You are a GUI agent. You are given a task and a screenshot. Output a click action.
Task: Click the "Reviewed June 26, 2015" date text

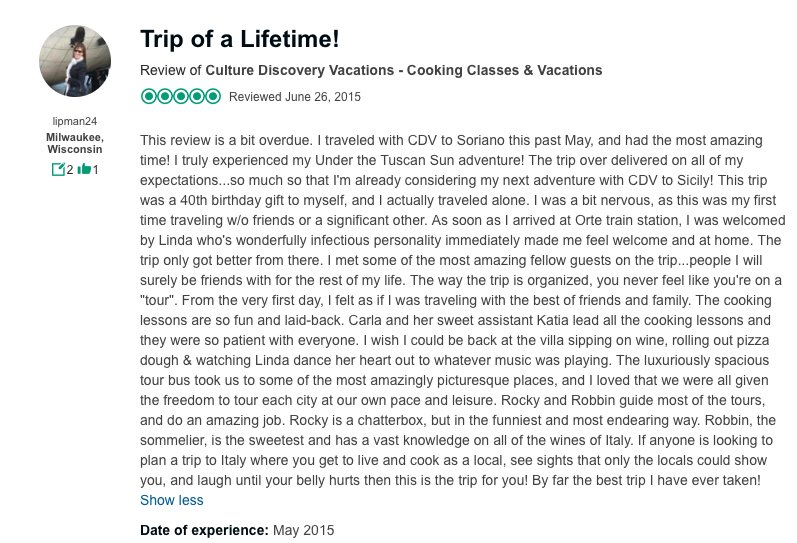pos(295,97)
